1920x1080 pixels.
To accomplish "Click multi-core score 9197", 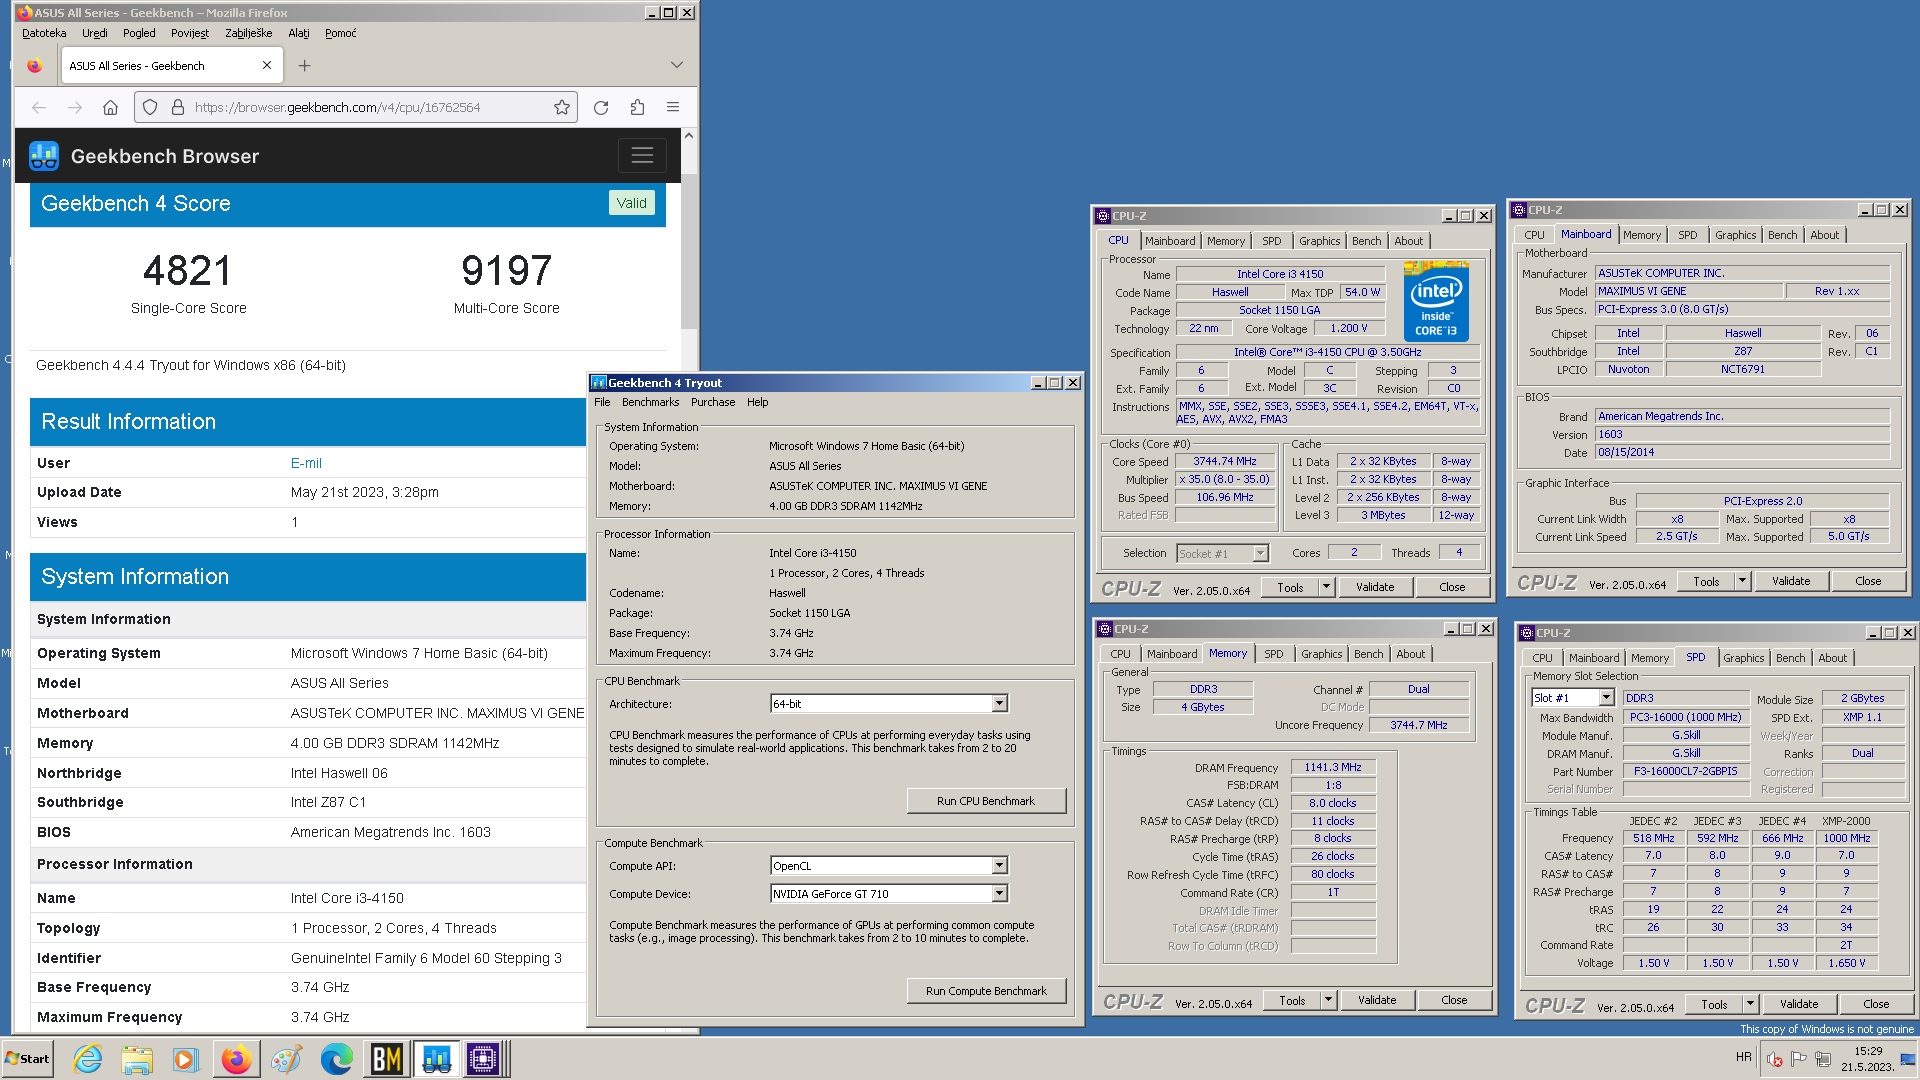I will (506, 271).
